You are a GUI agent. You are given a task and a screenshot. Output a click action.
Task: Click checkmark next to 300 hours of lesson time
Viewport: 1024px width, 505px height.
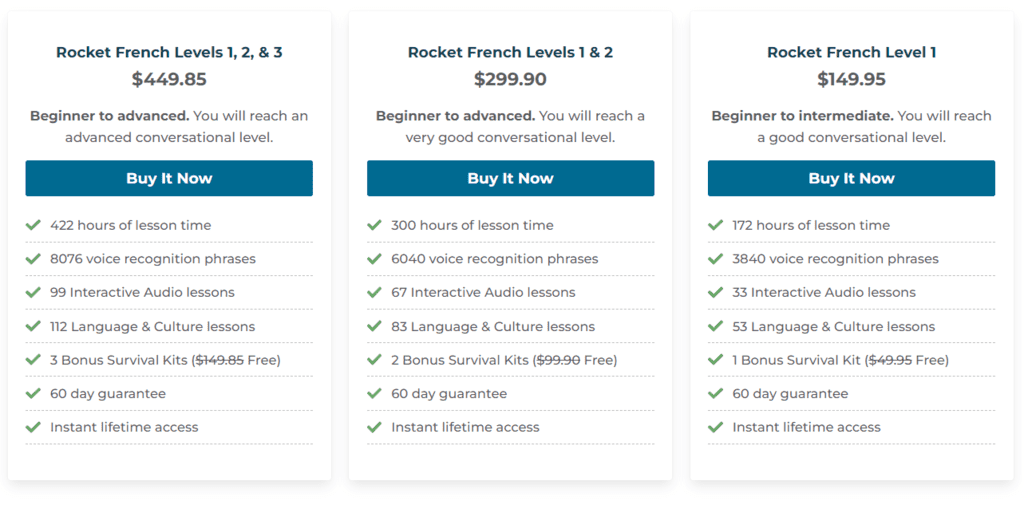click(374, 225)
